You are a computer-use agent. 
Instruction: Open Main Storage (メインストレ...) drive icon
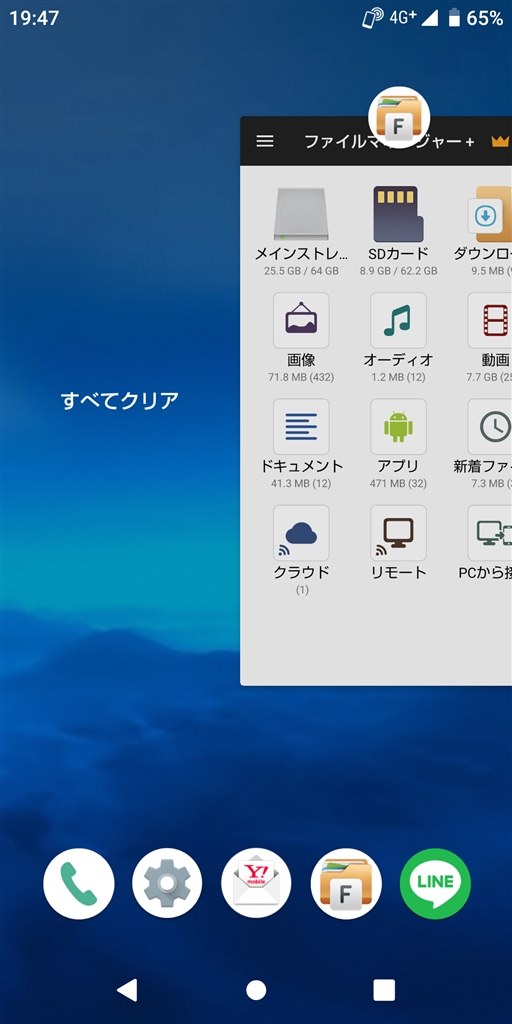301,214
